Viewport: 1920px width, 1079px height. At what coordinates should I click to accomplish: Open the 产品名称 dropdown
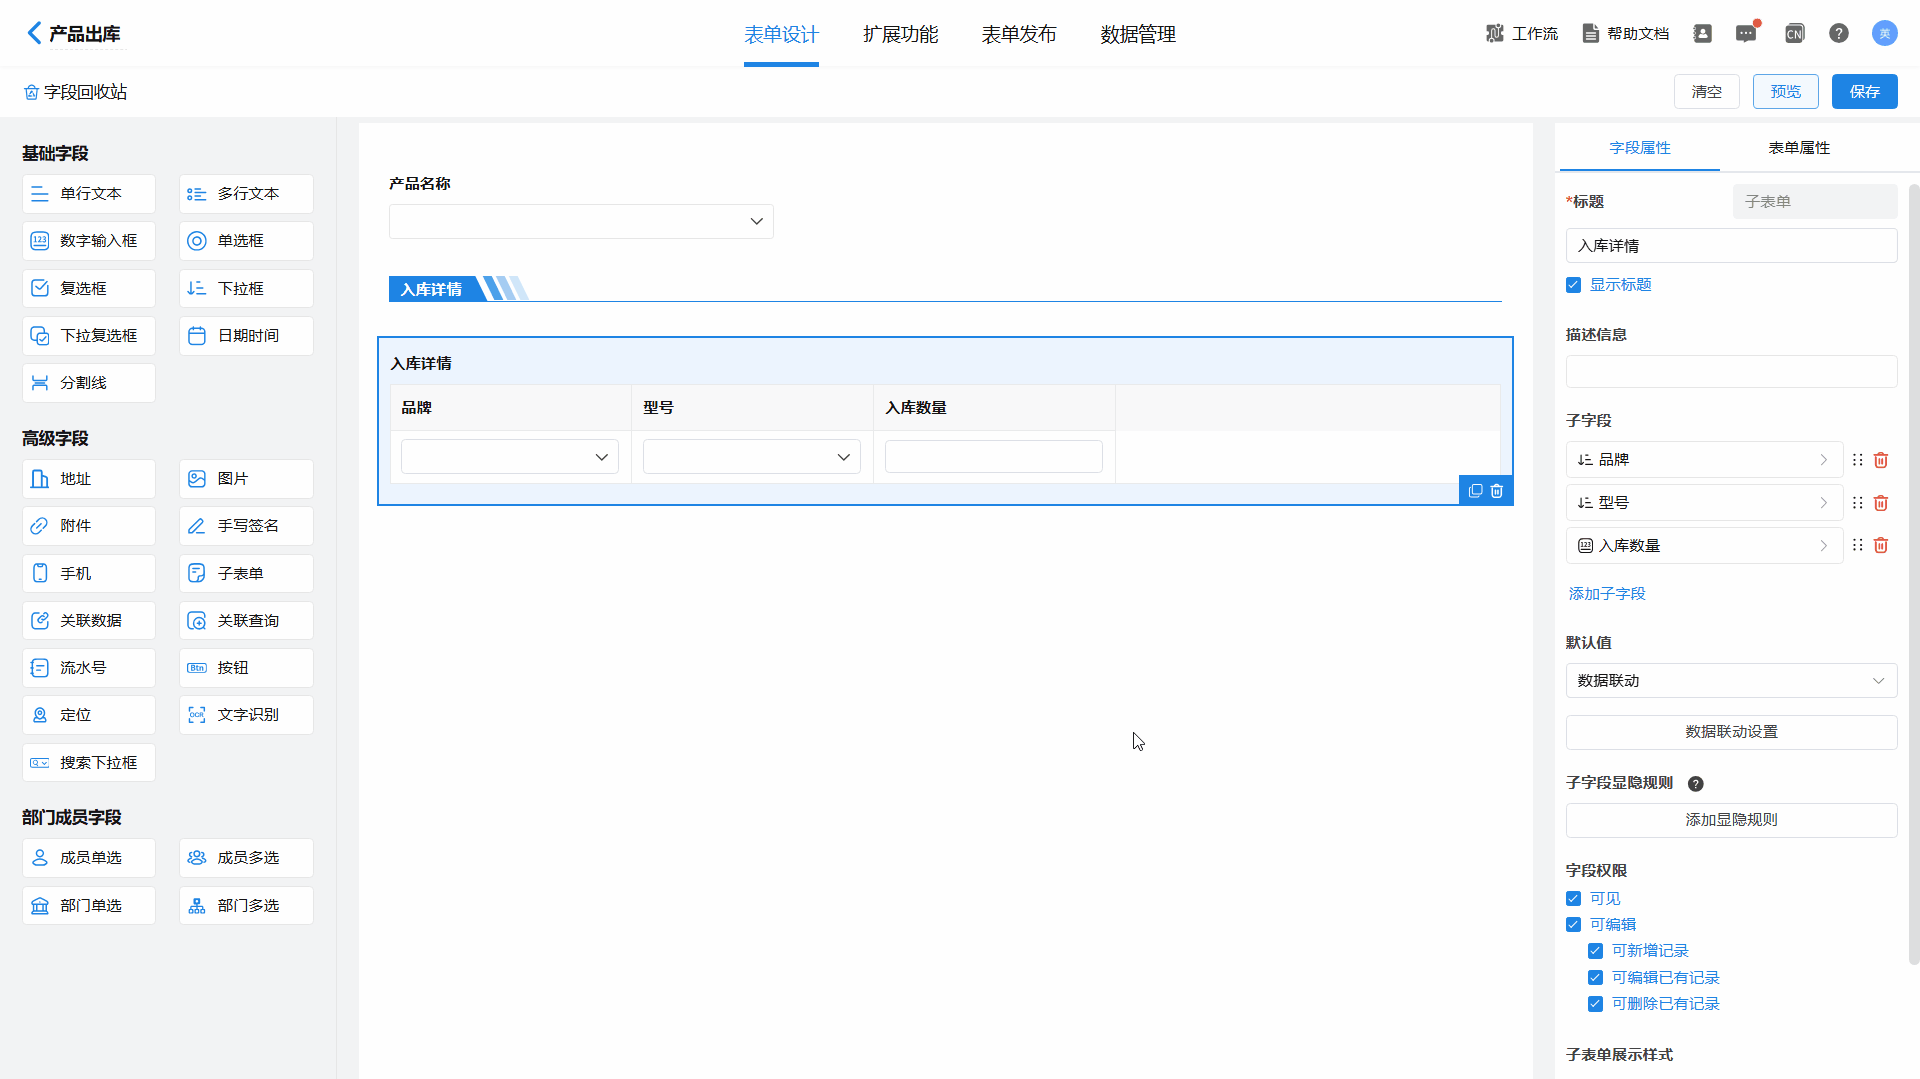coord(581,221)
